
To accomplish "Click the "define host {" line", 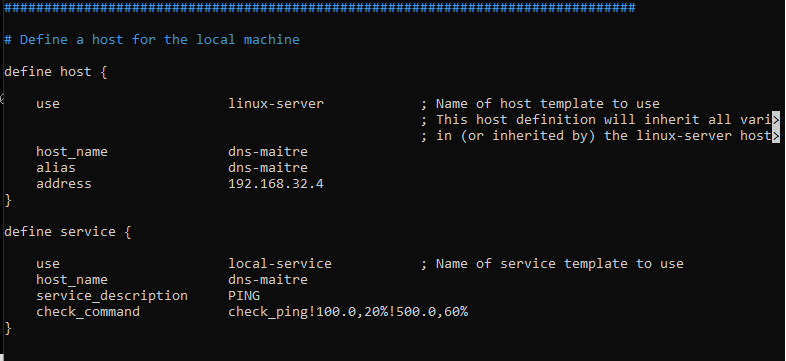I will click(x=56, y=72).
